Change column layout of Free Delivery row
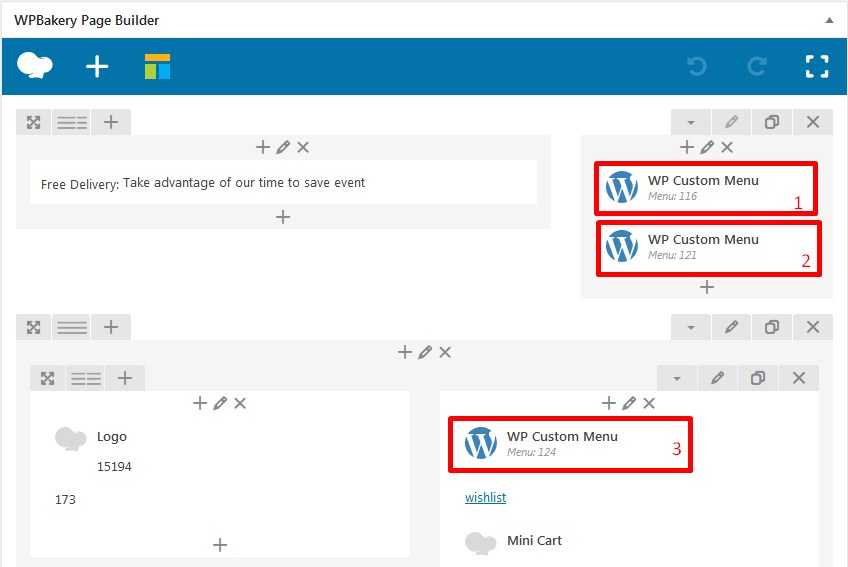This screenshot has height=567, width=848. pos(72,122)
